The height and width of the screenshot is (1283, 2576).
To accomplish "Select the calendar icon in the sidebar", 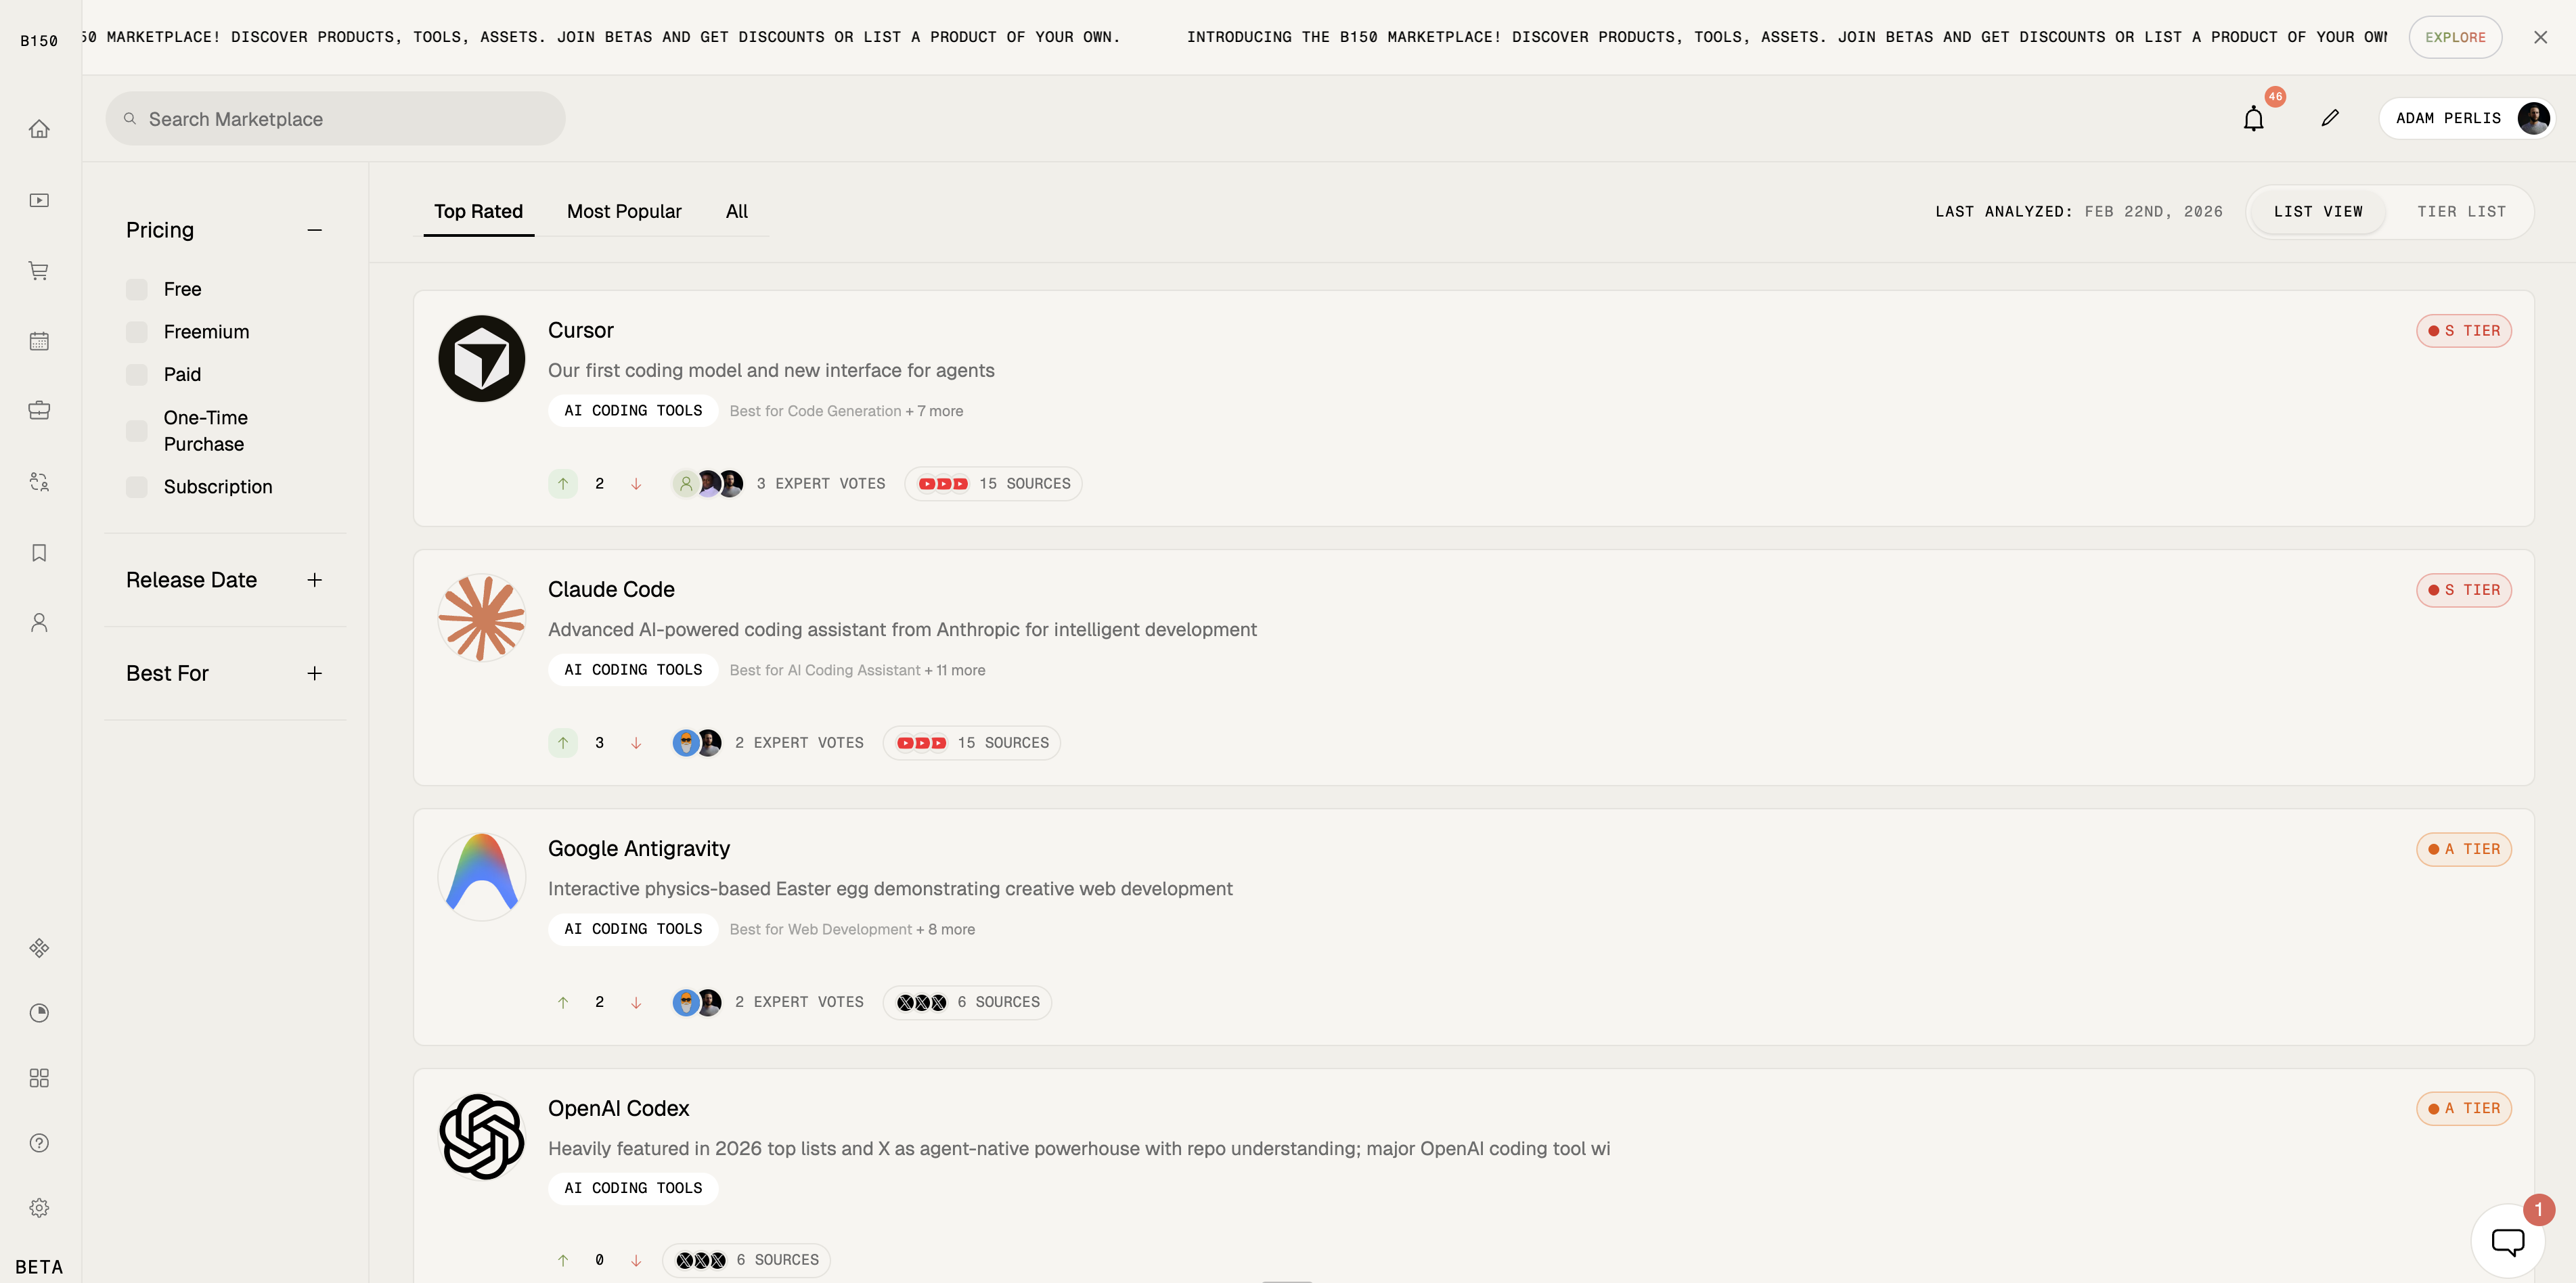I will (x=39, y=340).
